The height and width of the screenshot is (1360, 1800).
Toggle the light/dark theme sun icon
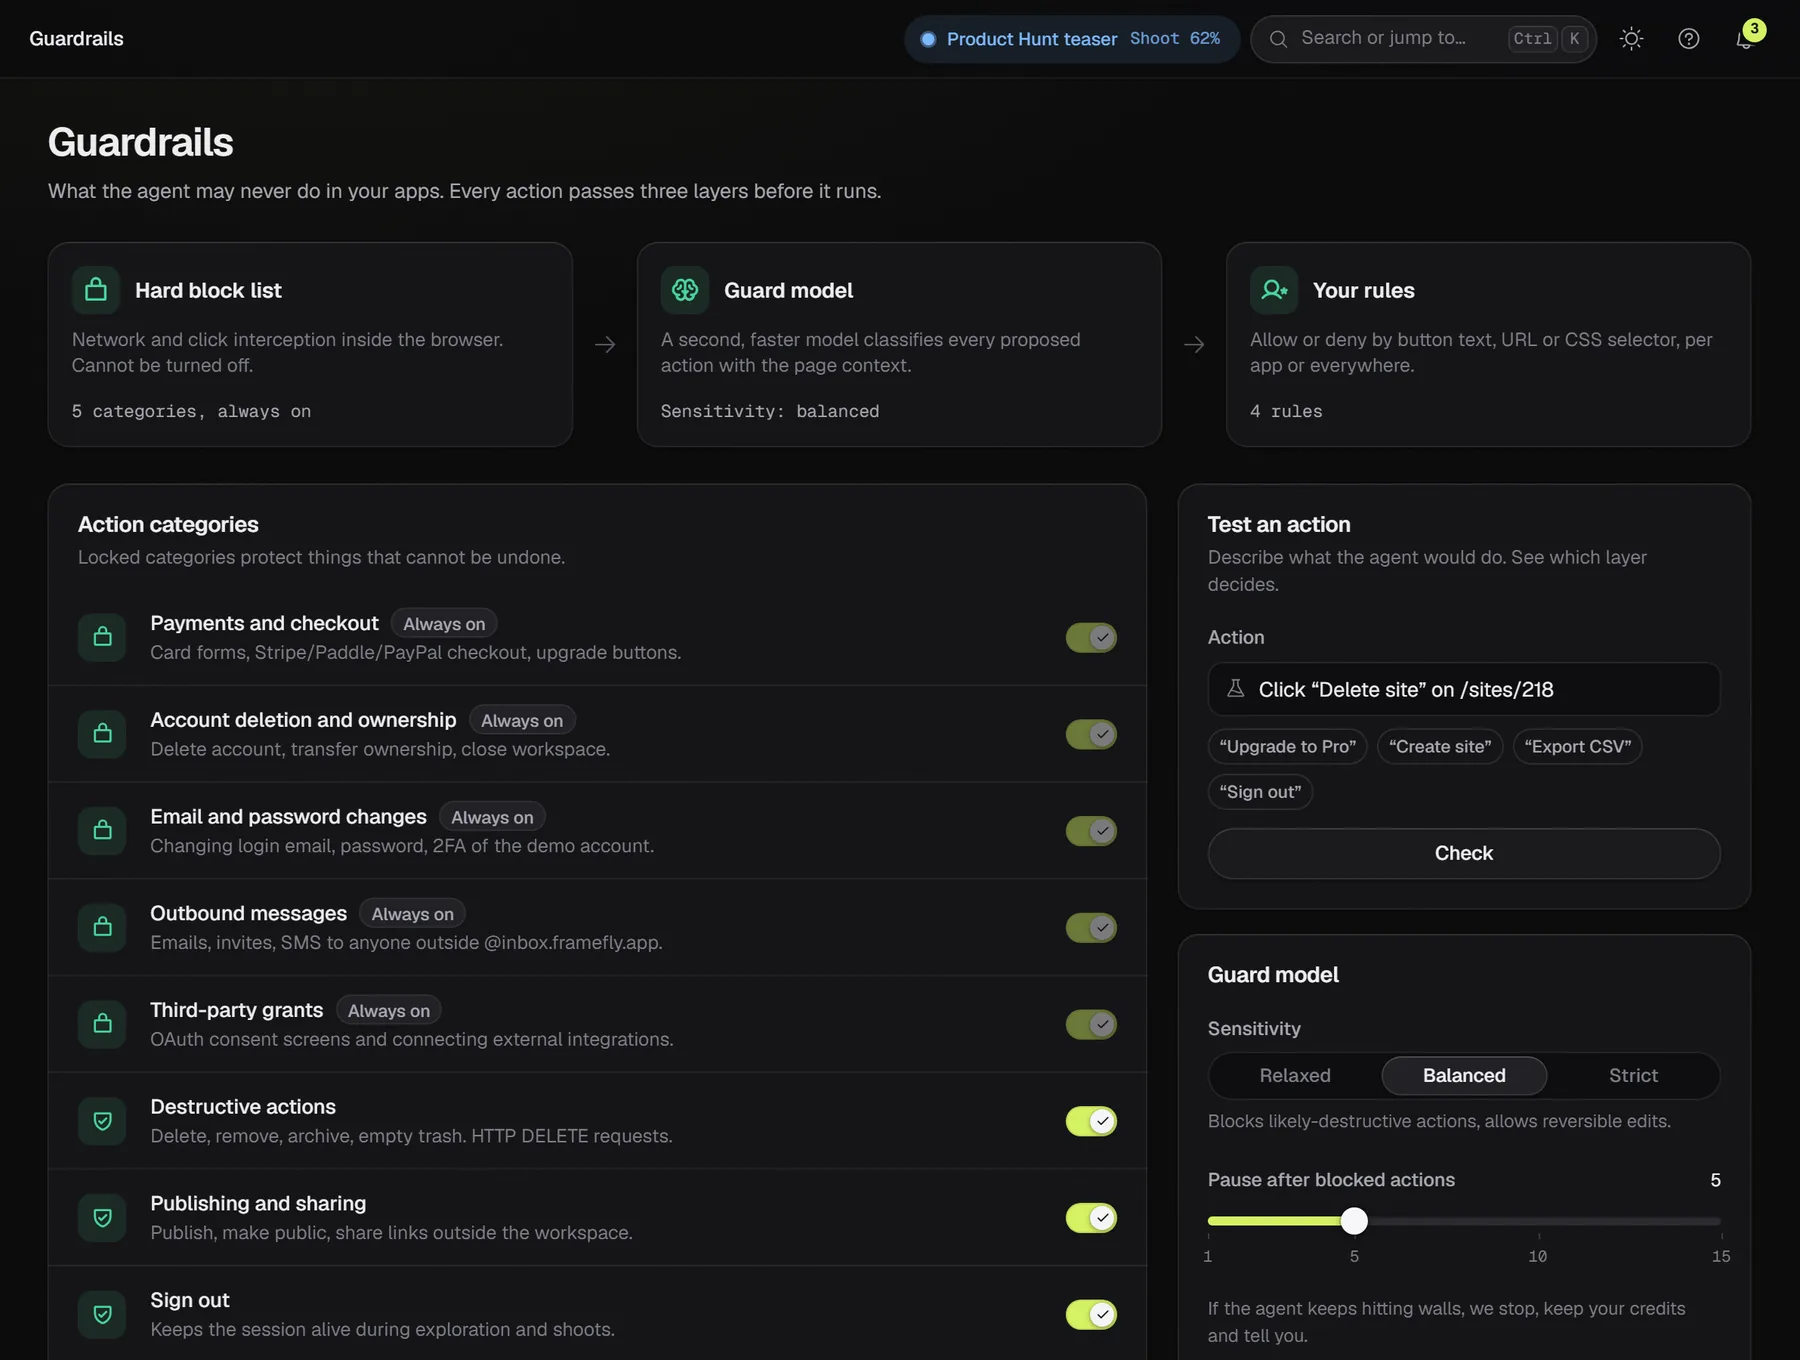pos(1631,39)
